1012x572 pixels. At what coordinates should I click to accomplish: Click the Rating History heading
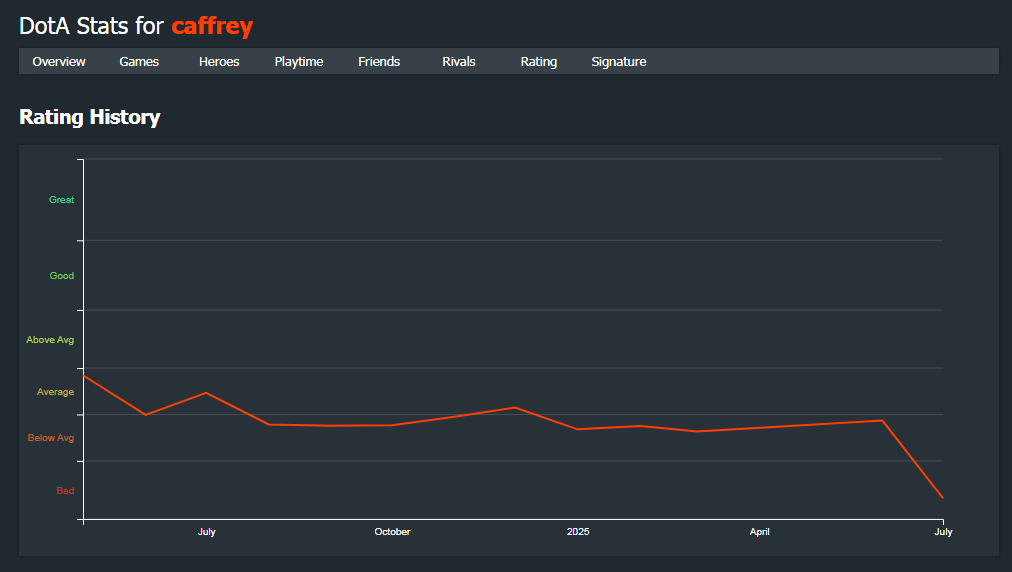(90, 117)
